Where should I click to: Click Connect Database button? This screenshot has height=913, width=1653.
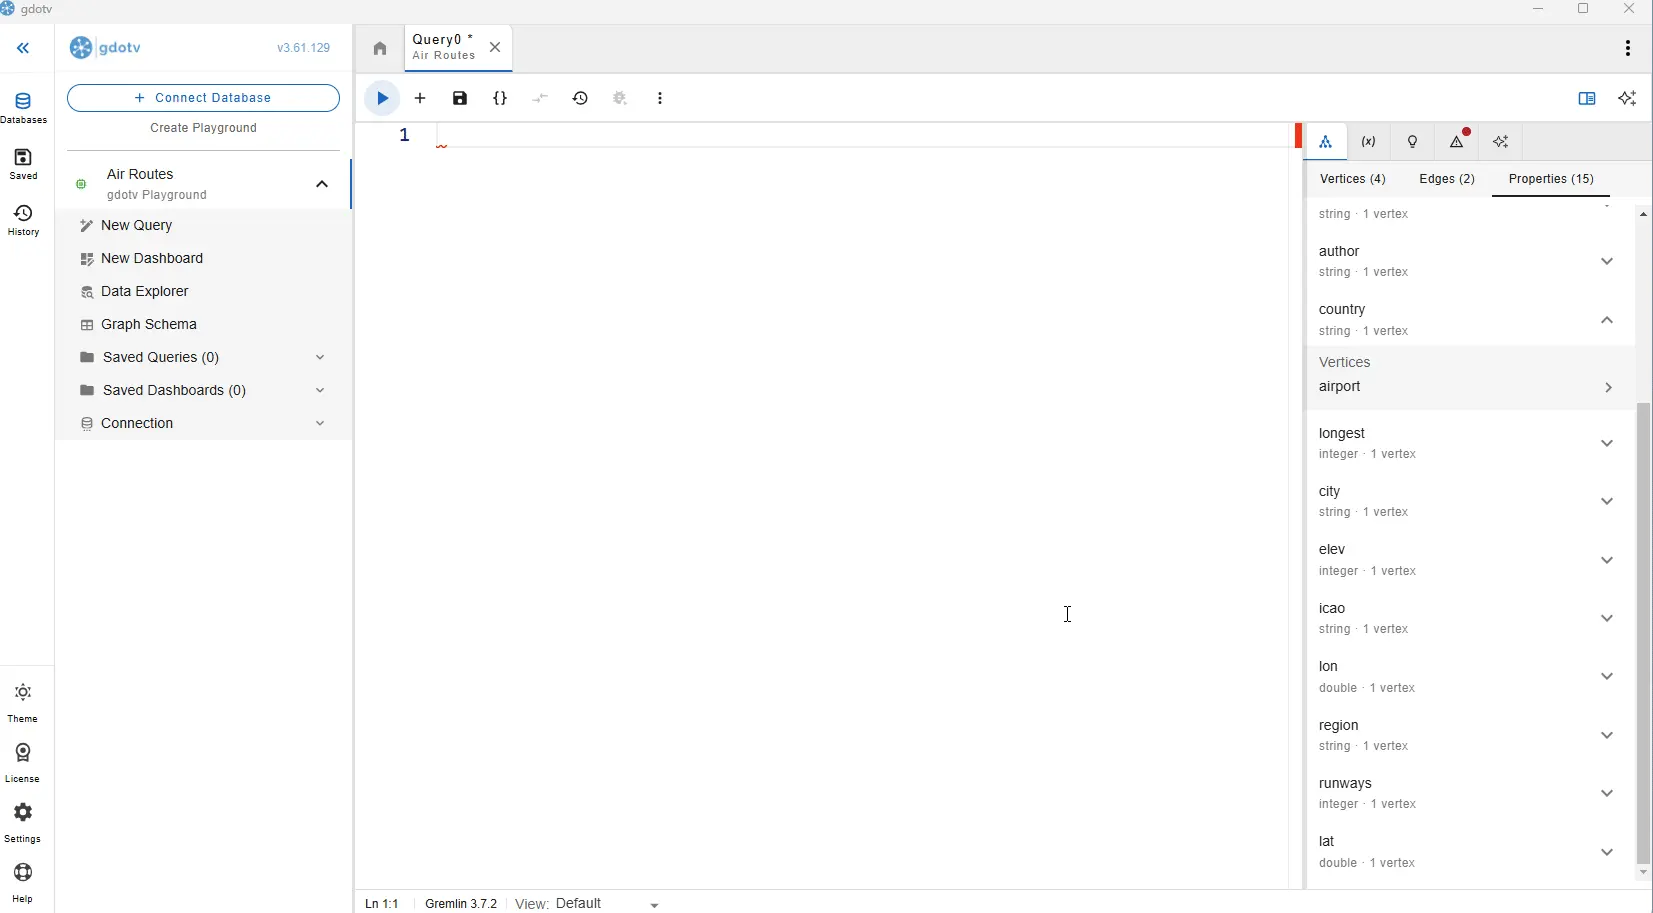203,98
